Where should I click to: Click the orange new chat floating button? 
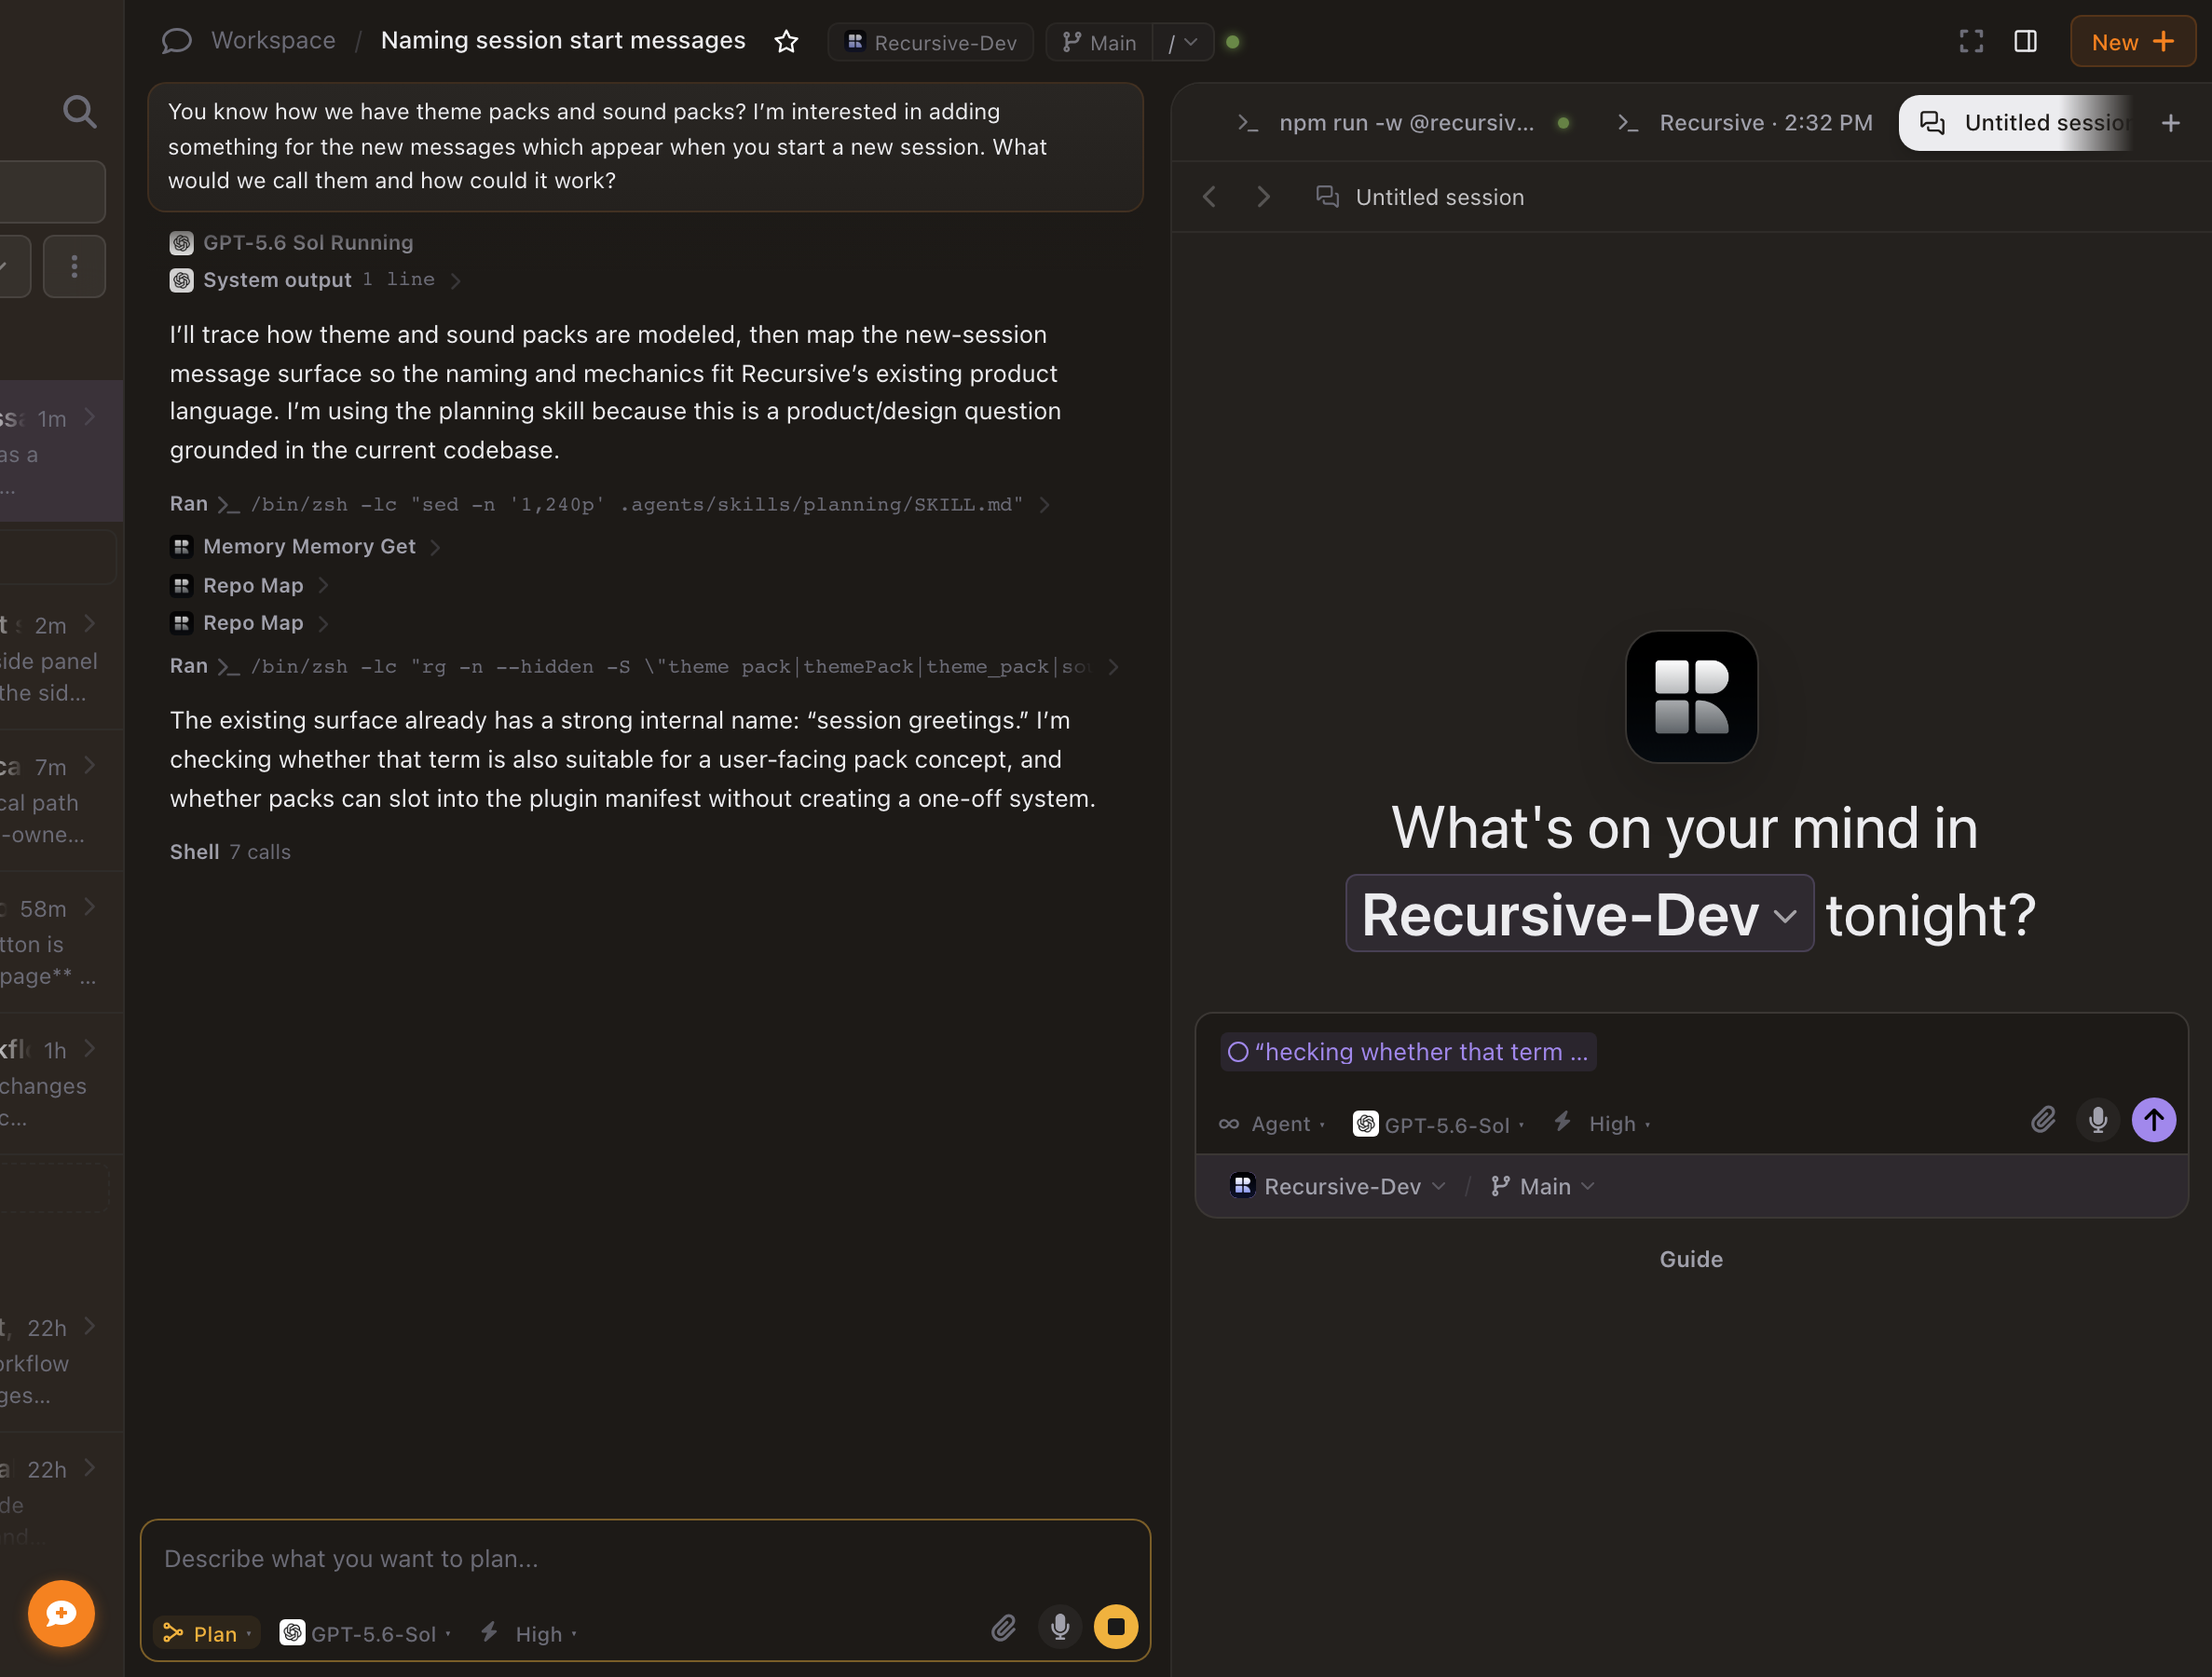[61, 1613]
